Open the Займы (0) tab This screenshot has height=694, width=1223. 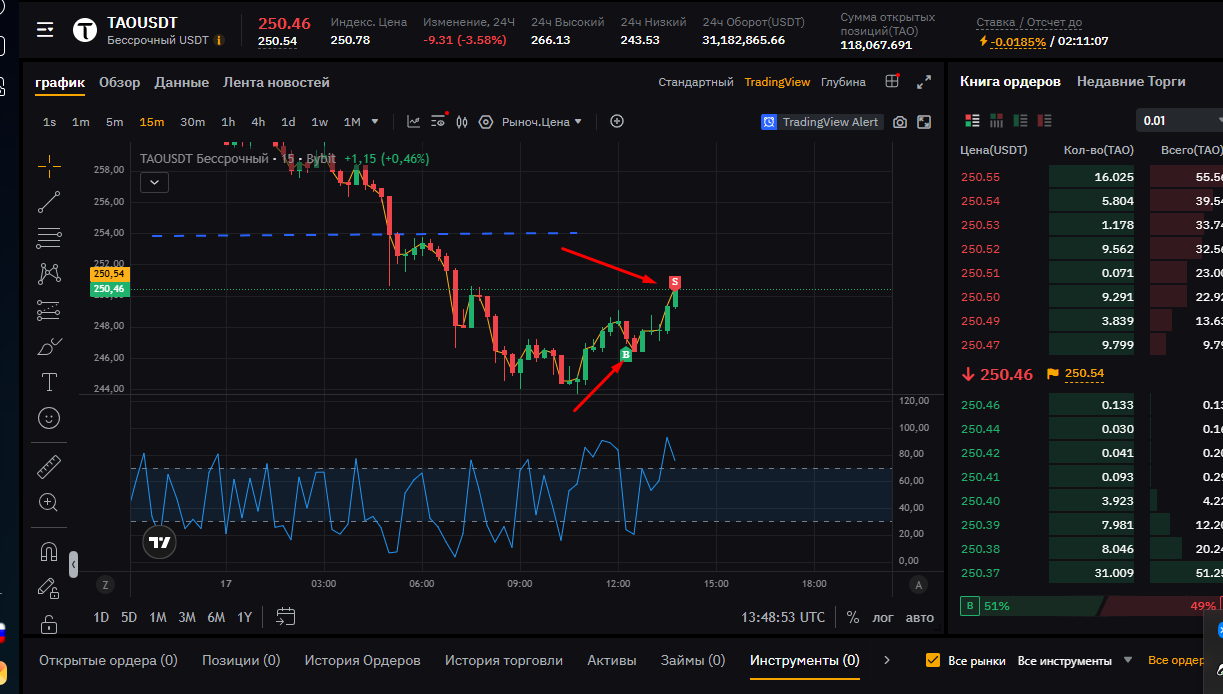(693, 661)
